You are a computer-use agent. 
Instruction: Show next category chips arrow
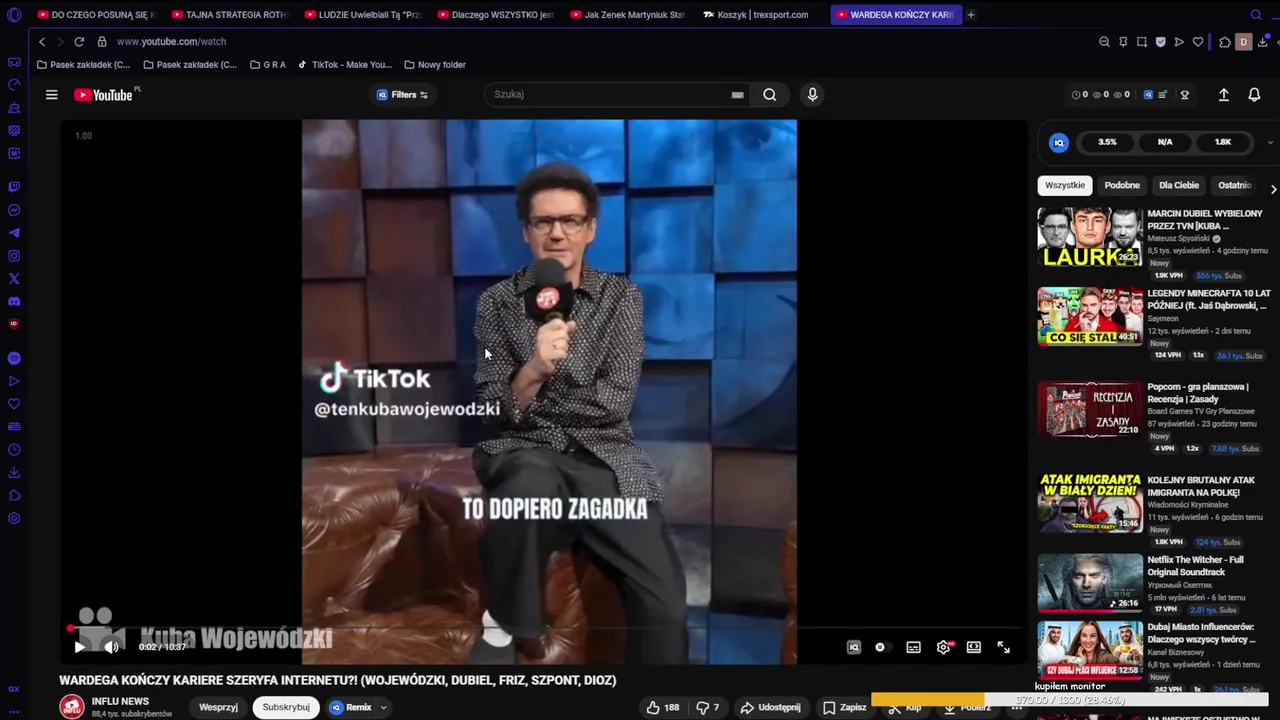click(1273, 189)
